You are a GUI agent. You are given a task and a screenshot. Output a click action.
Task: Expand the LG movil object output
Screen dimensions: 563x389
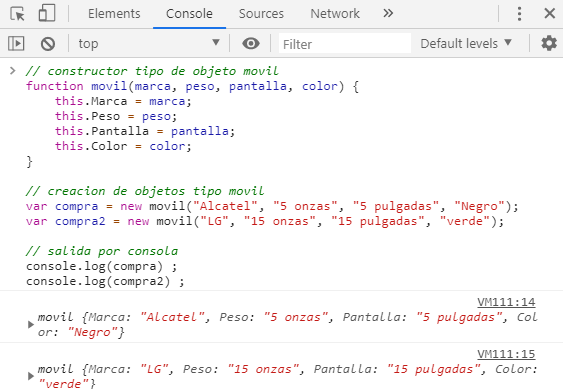(x=31, y=376)
